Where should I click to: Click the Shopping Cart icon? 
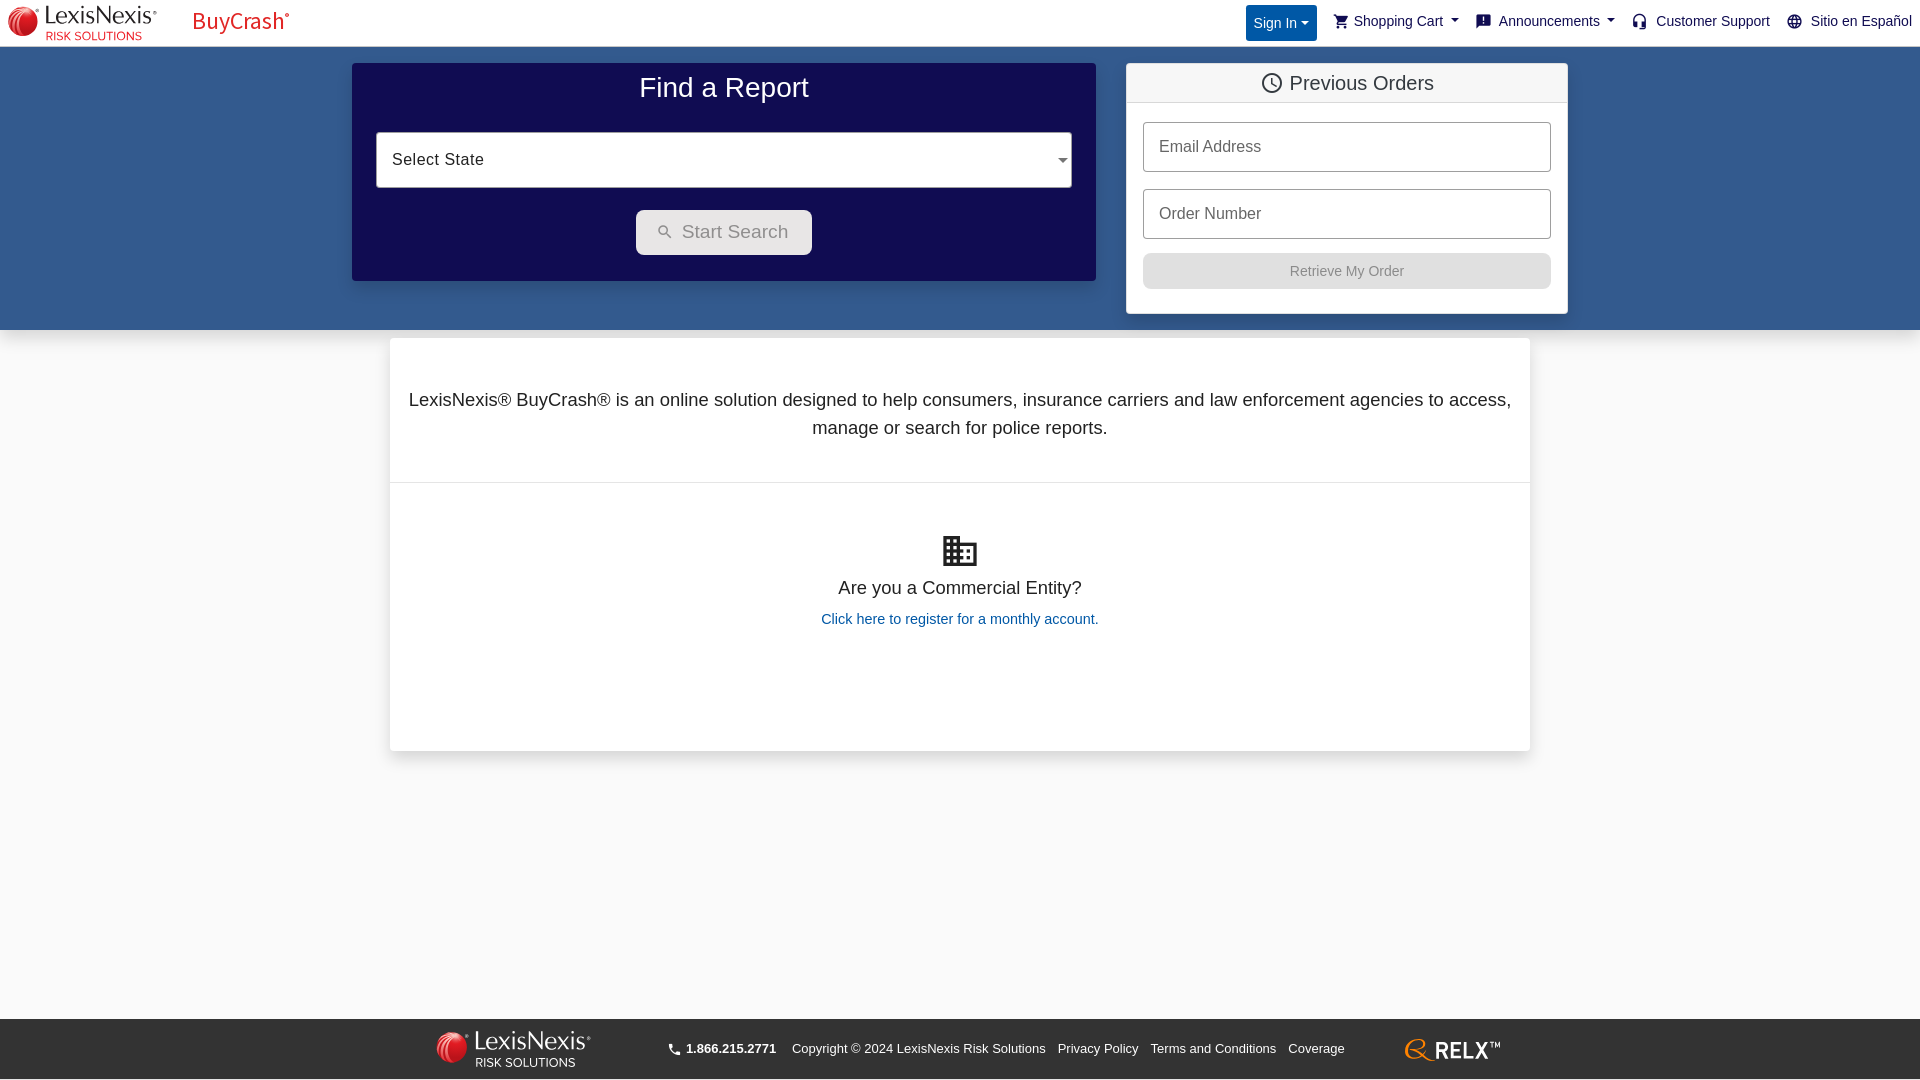tap(1341, 21)
